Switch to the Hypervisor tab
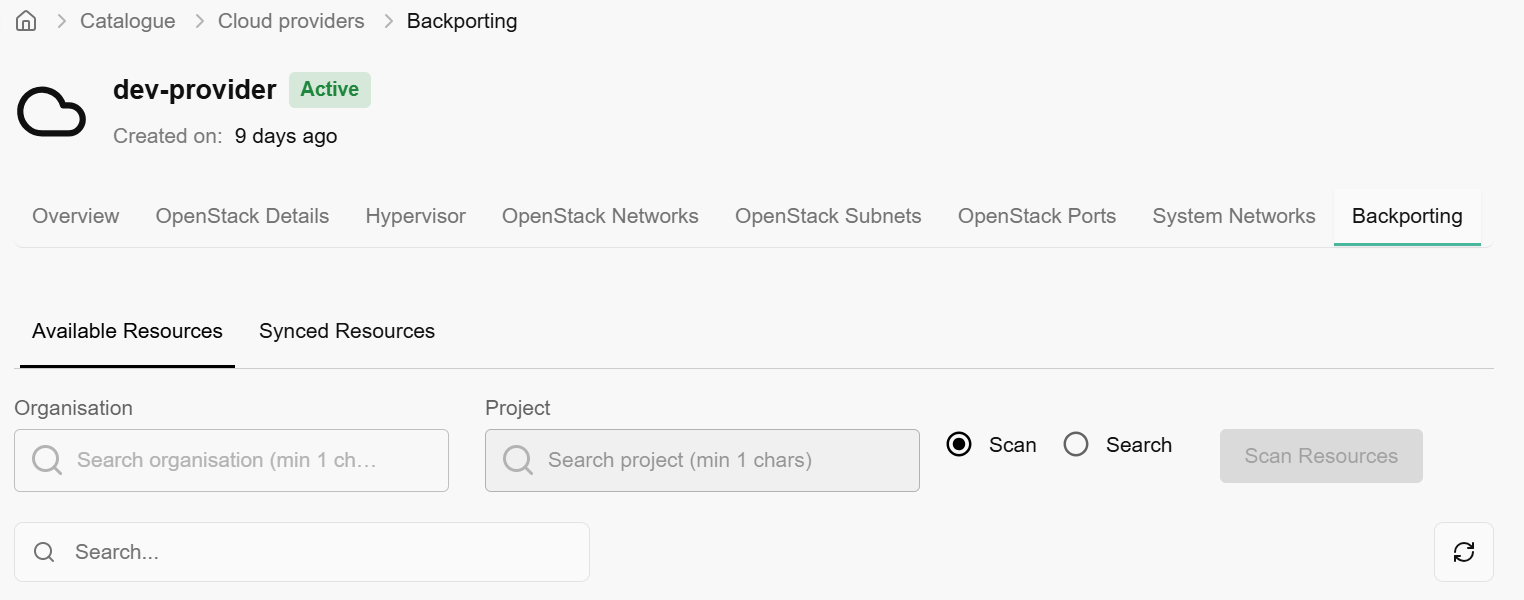Viewport: 1524px width, 600px height. 416,216
